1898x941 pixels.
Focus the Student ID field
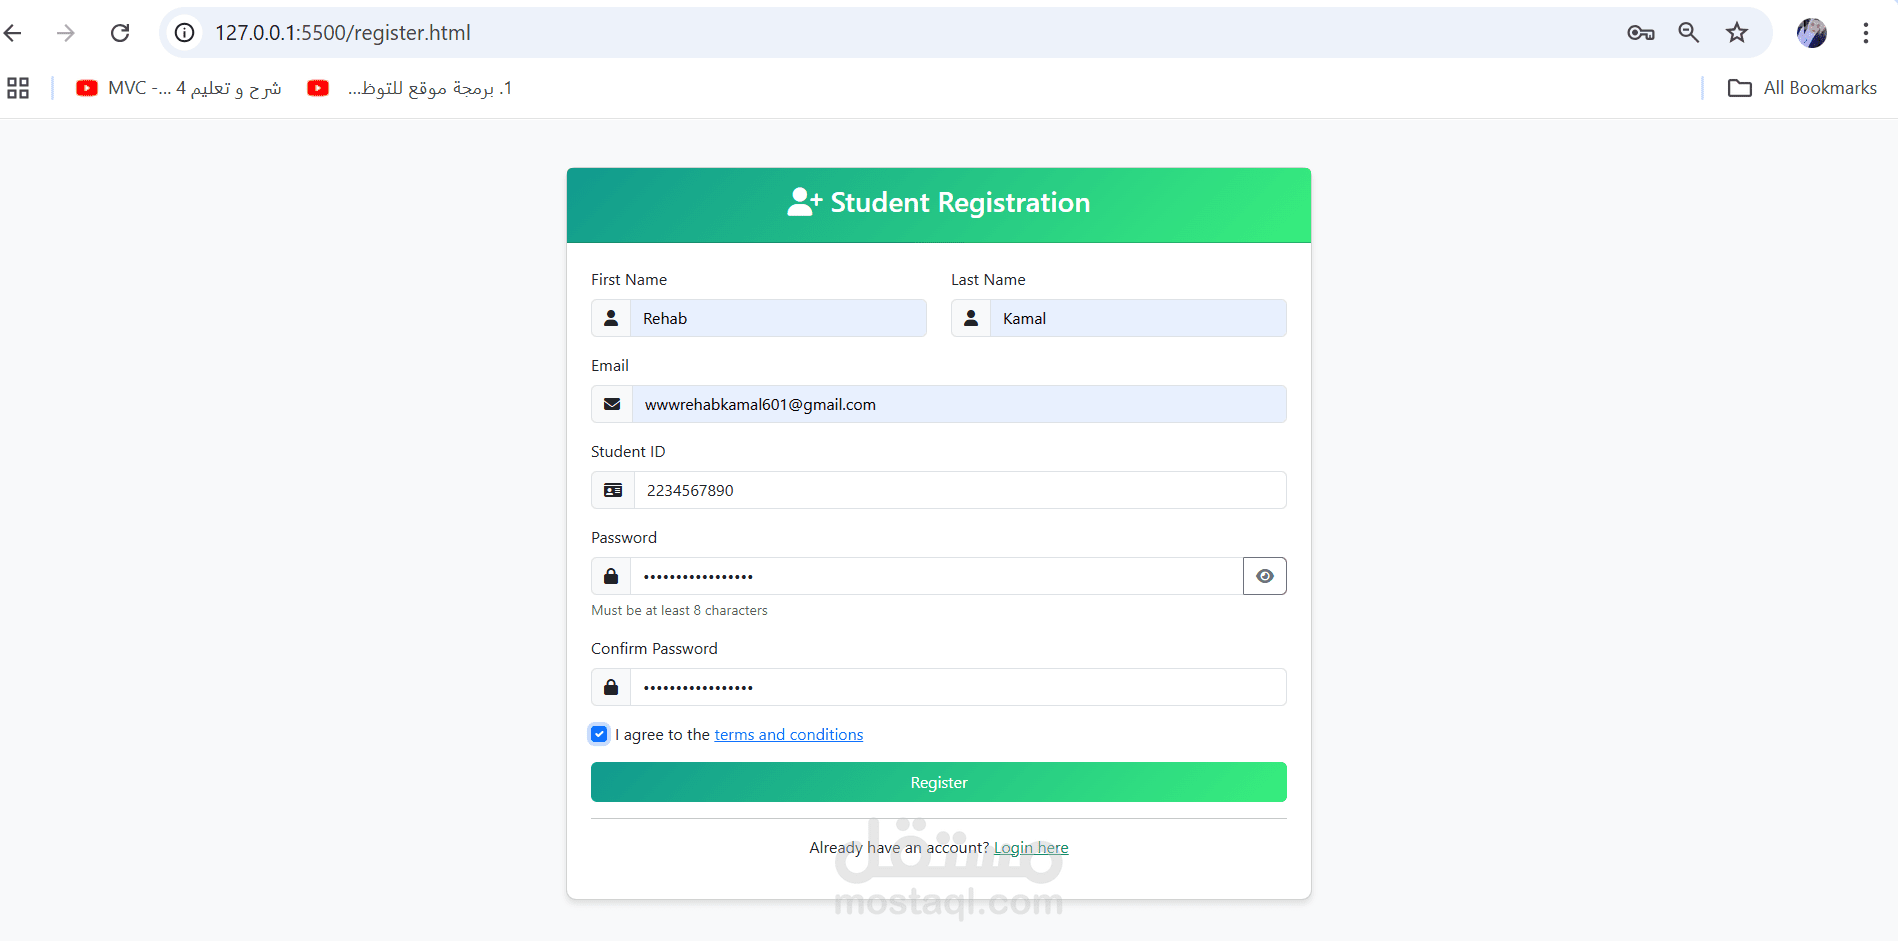tap(960, 490)
